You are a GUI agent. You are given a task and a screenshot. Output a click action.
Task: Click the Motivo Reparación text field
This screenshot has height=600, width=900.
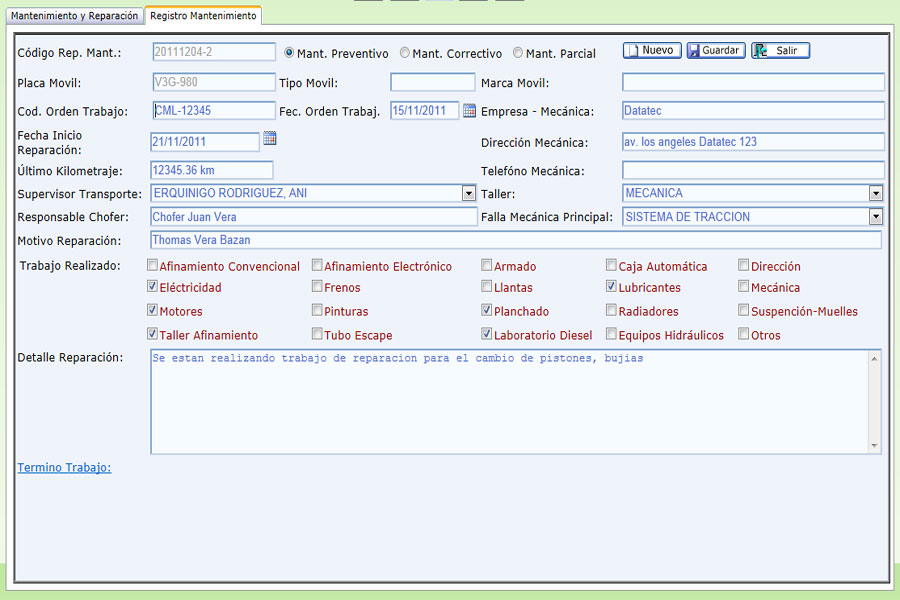(515, 240)
